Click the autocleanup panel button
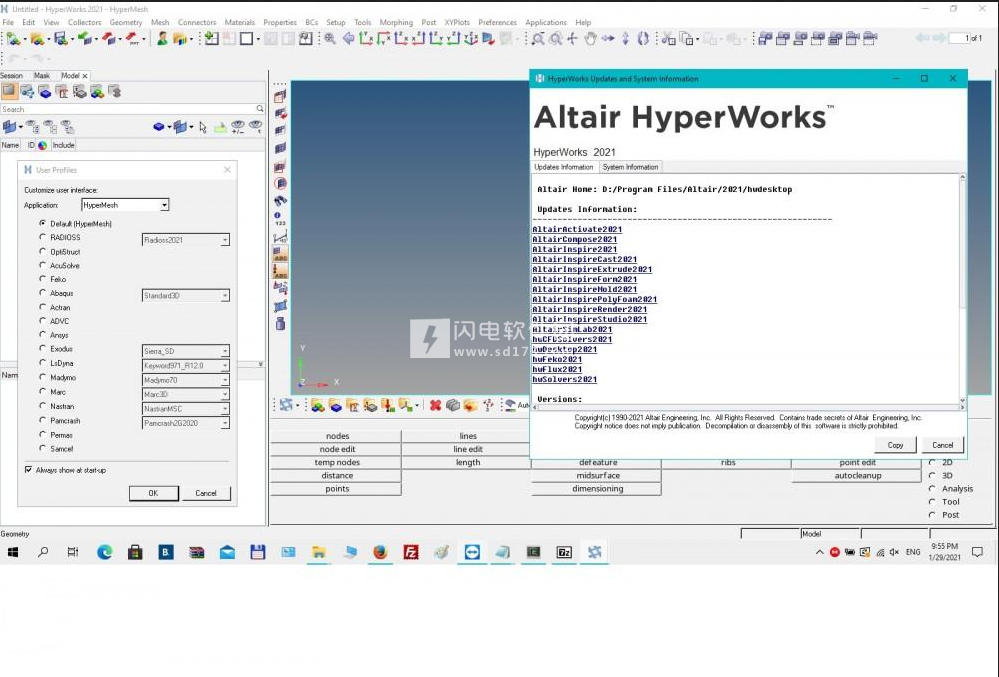999x677 pixels. (858, 476)
